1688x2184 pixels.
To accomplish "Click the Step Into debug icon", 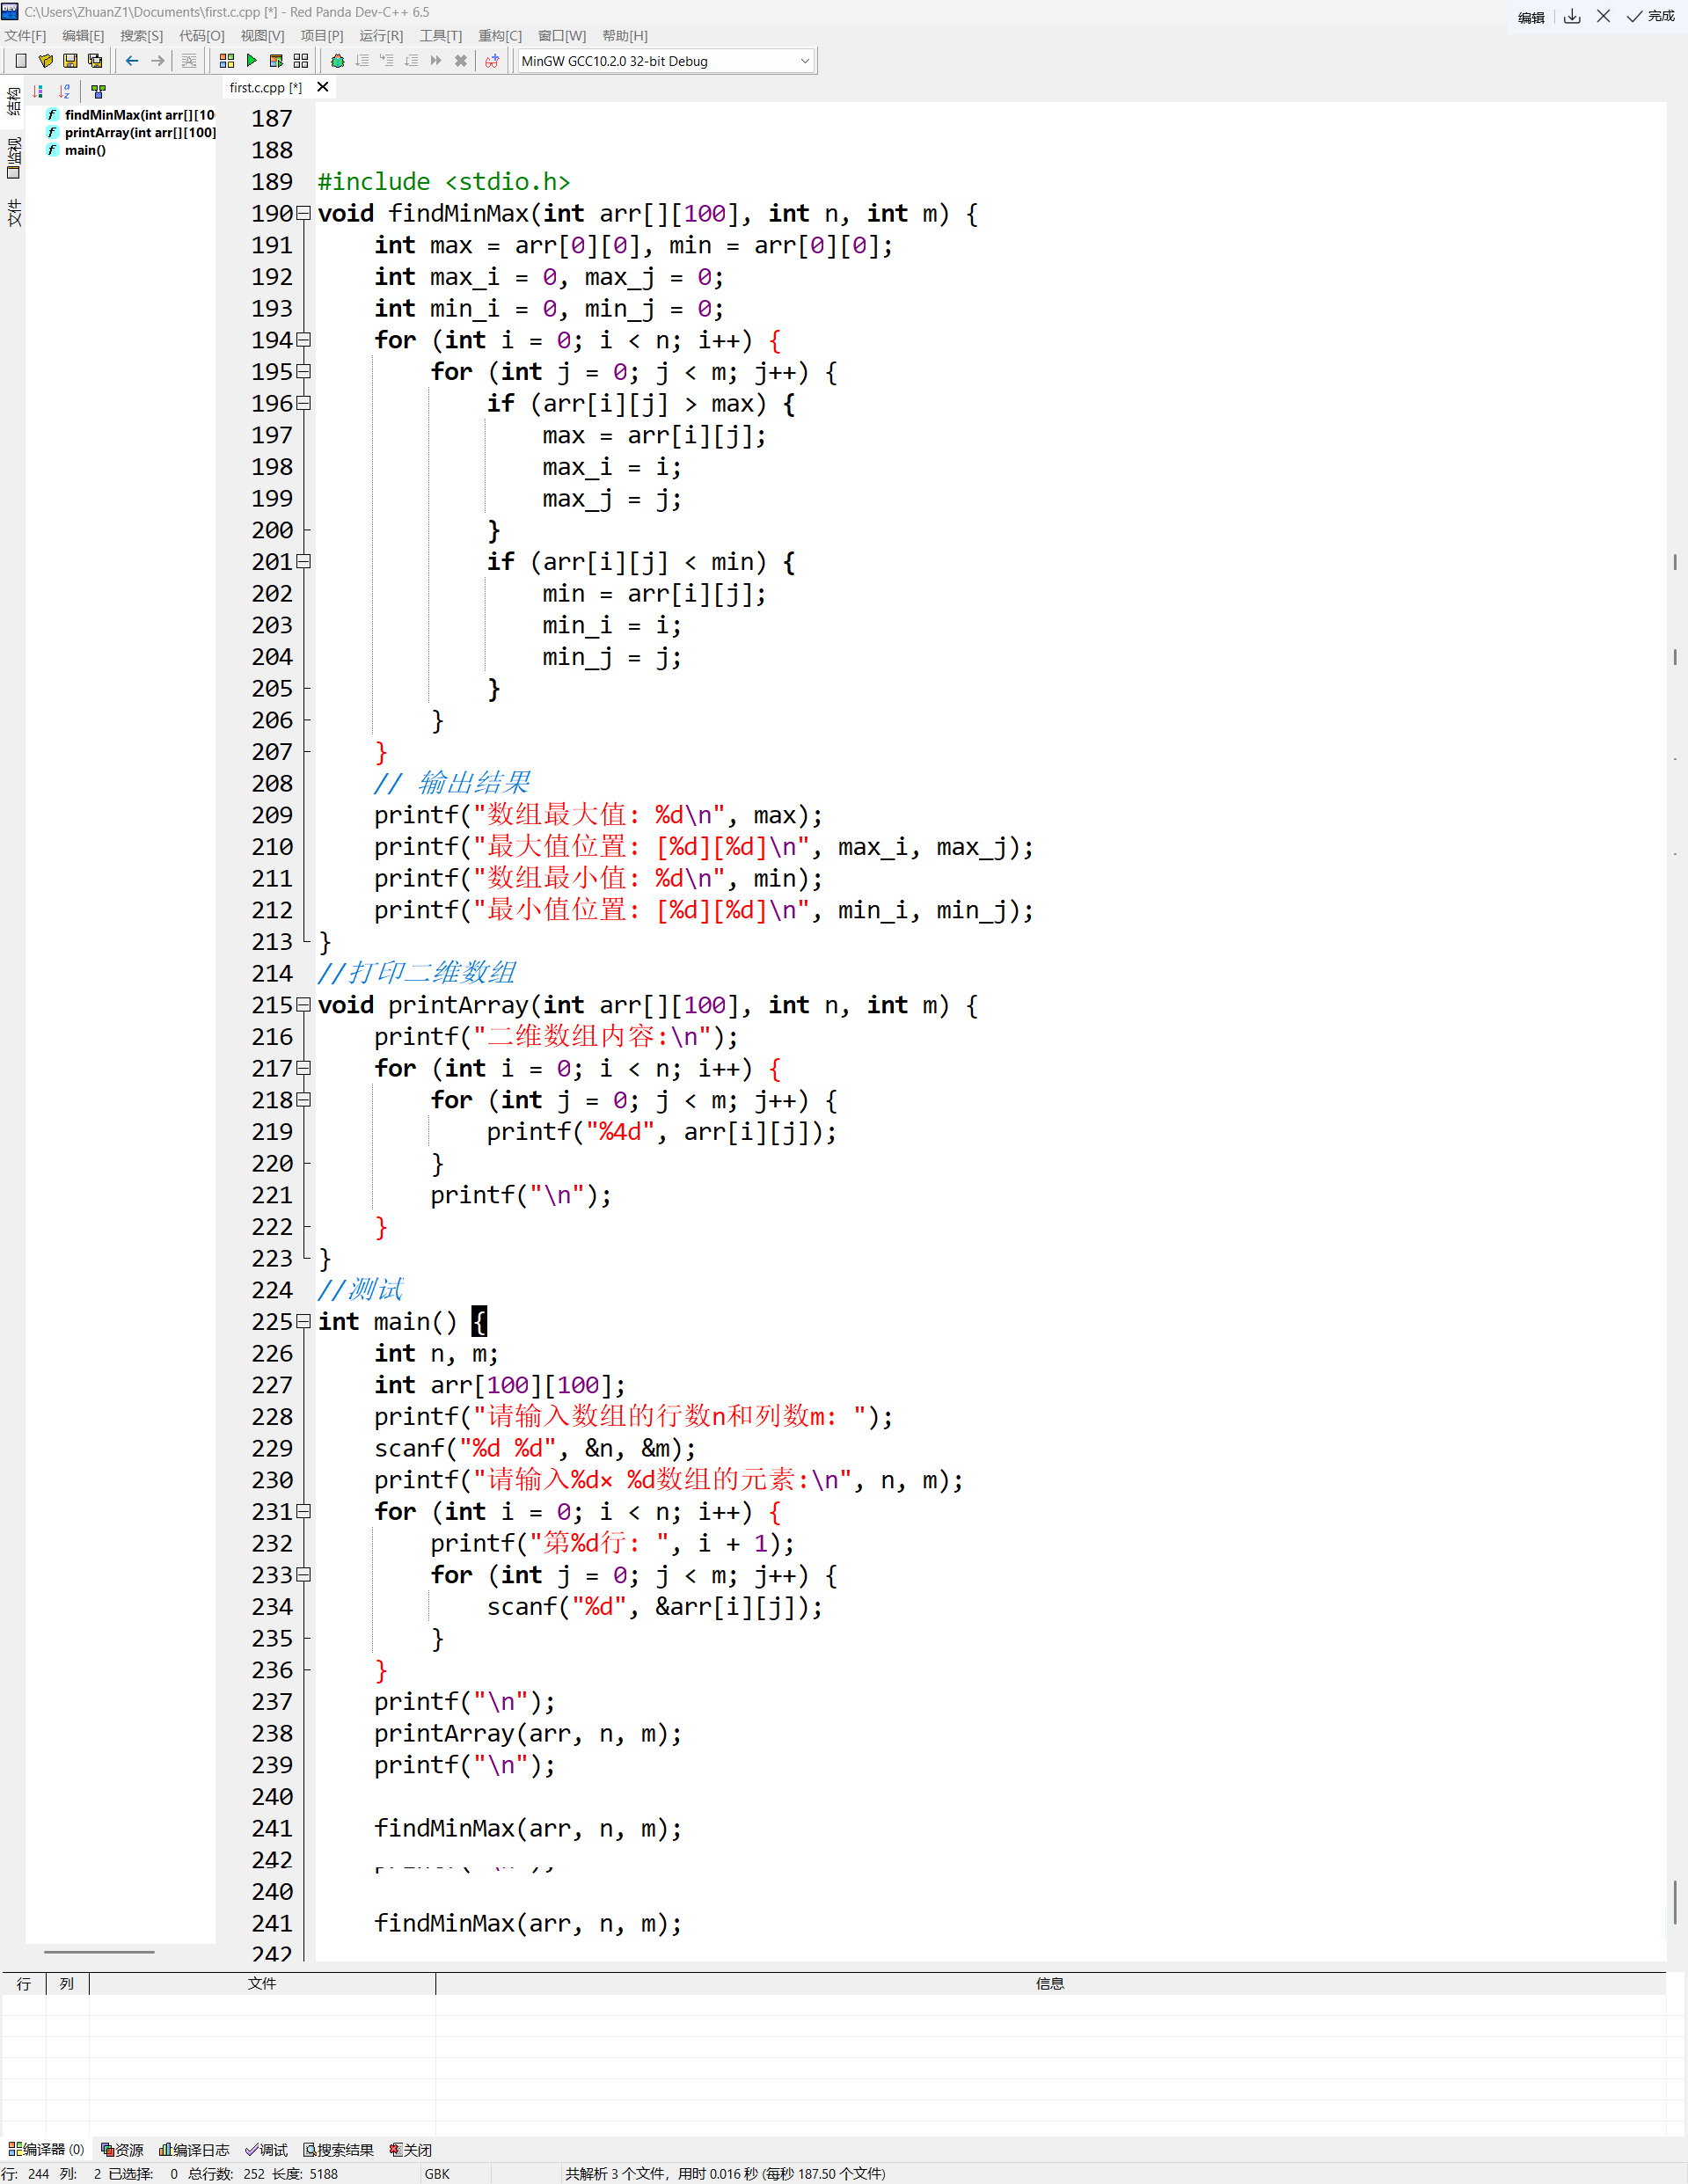I will tap(387, 61).
